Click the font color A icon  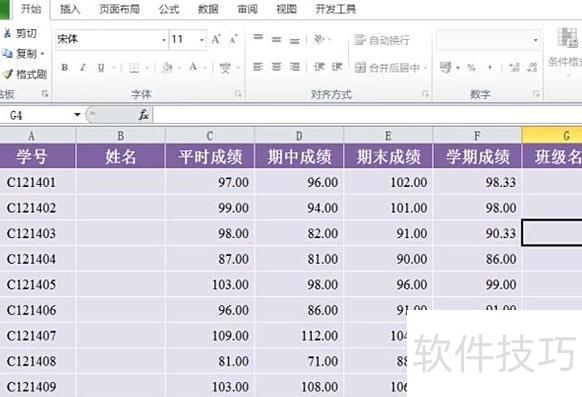tap(193, 68)
